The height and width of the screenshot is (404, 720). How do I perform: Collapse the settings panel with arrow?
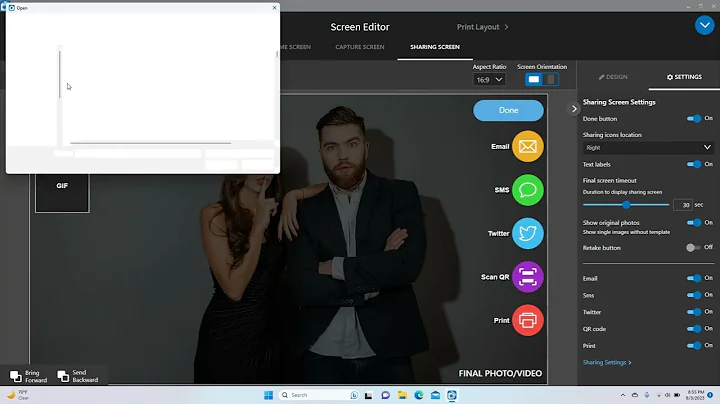click(x=574, y=109)
